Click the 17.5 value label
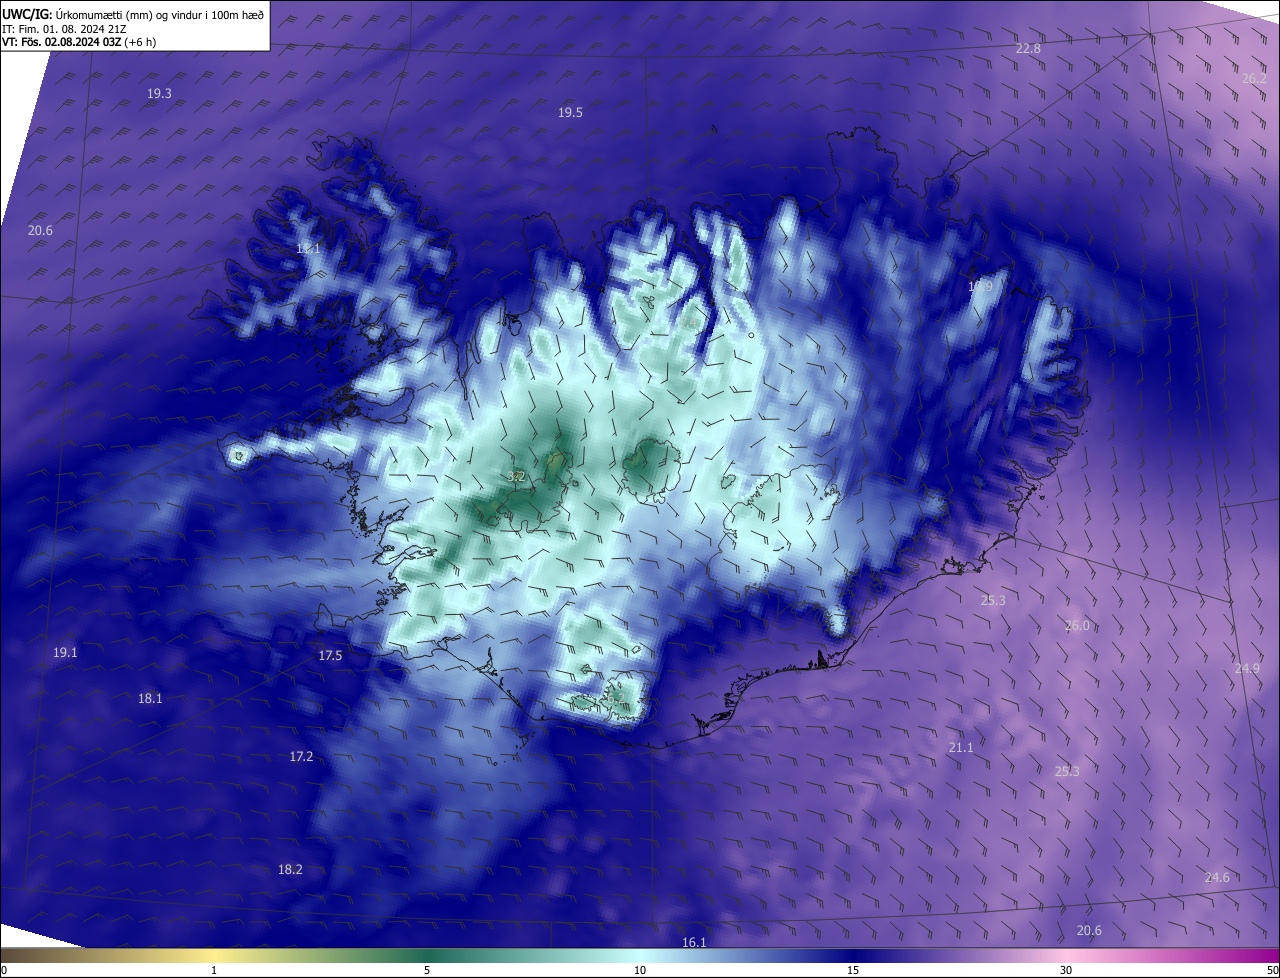 click(x=330, y=656)
